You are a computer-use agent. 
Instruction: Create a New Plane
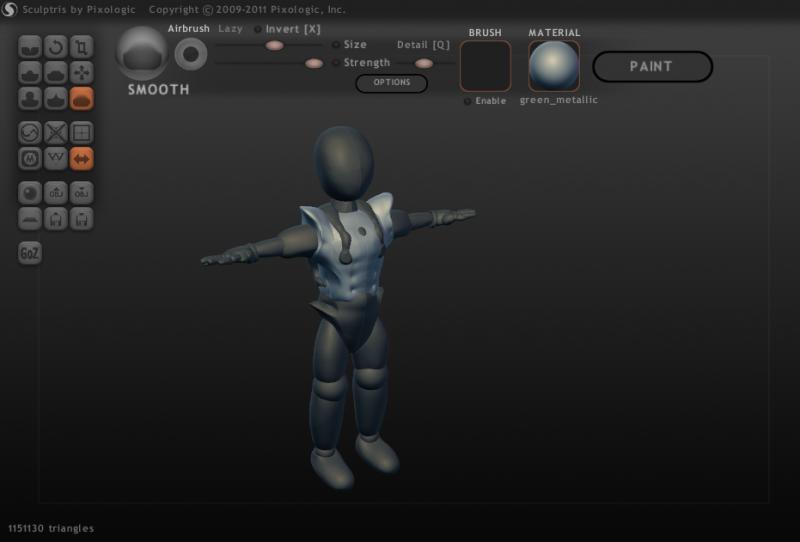pyautogui.click(x=30, y=218)
